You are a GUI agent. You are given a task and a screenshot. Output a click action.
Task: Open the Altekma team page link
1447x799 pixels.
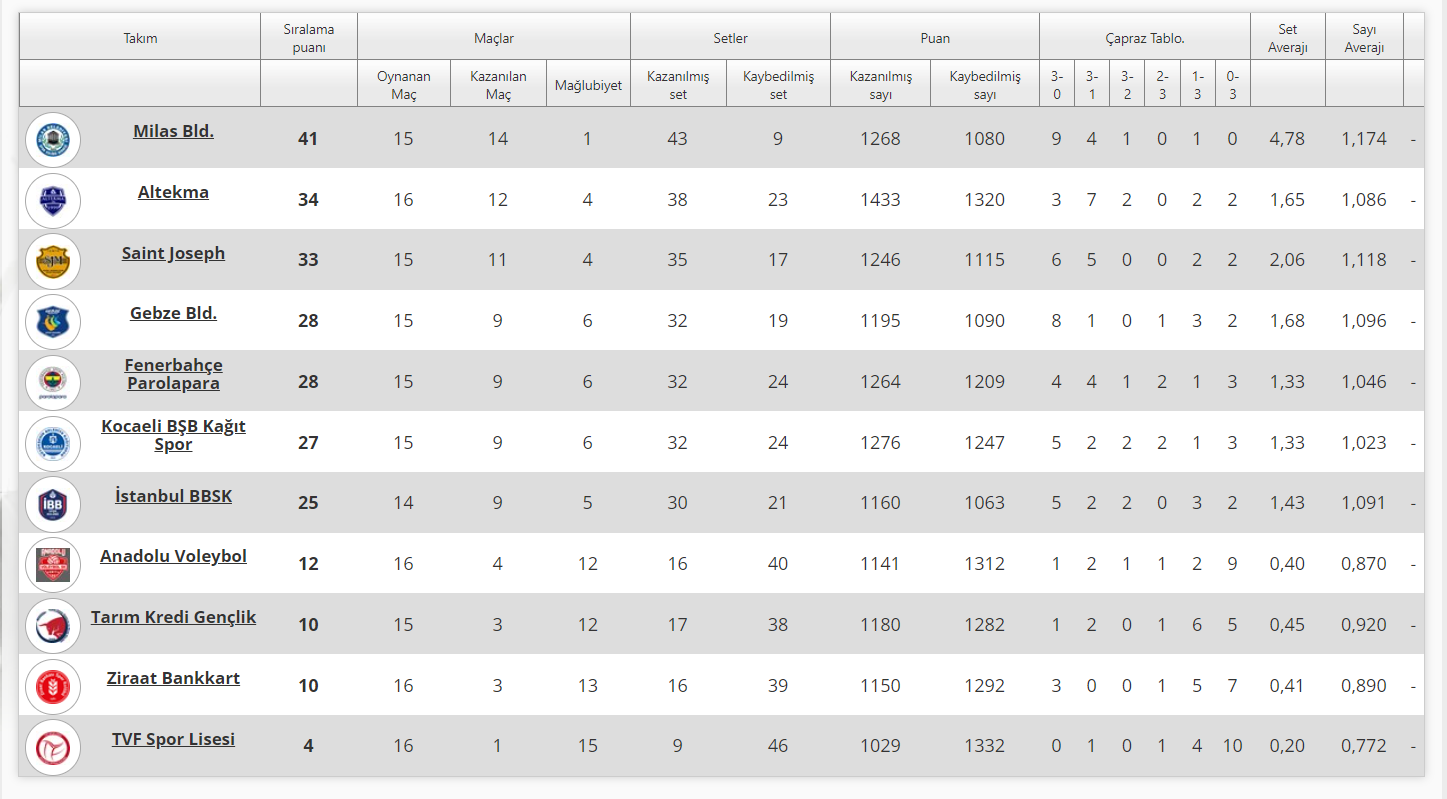pyautogui.click(x=173, y=192)
